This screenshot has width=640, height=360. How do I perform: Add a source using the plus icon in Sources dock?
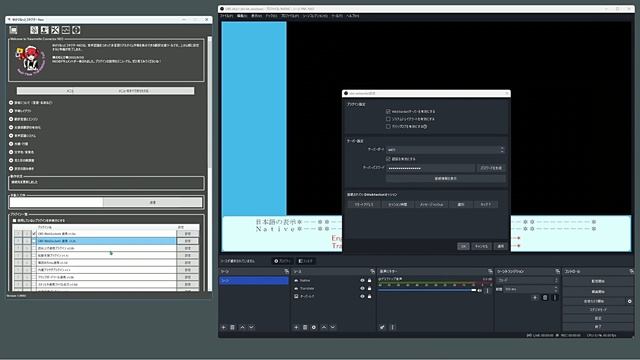point(296,327)
